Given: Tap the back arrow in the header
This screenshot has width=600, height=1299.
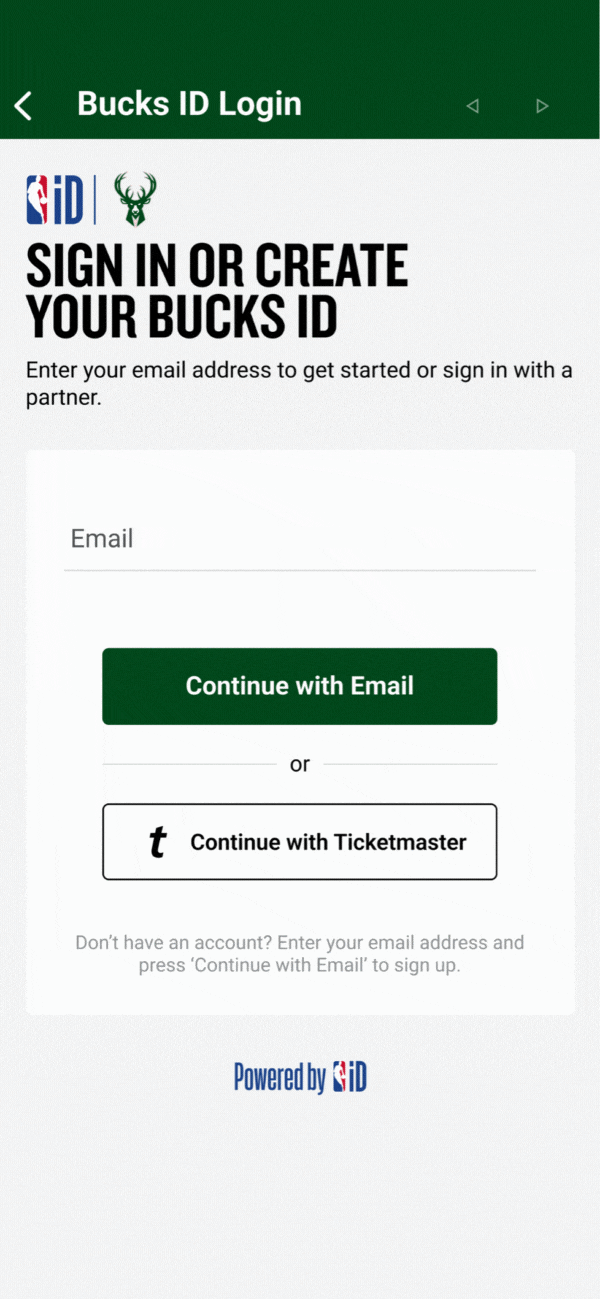Looking at the screenshot, I should [x=22, y=104].
